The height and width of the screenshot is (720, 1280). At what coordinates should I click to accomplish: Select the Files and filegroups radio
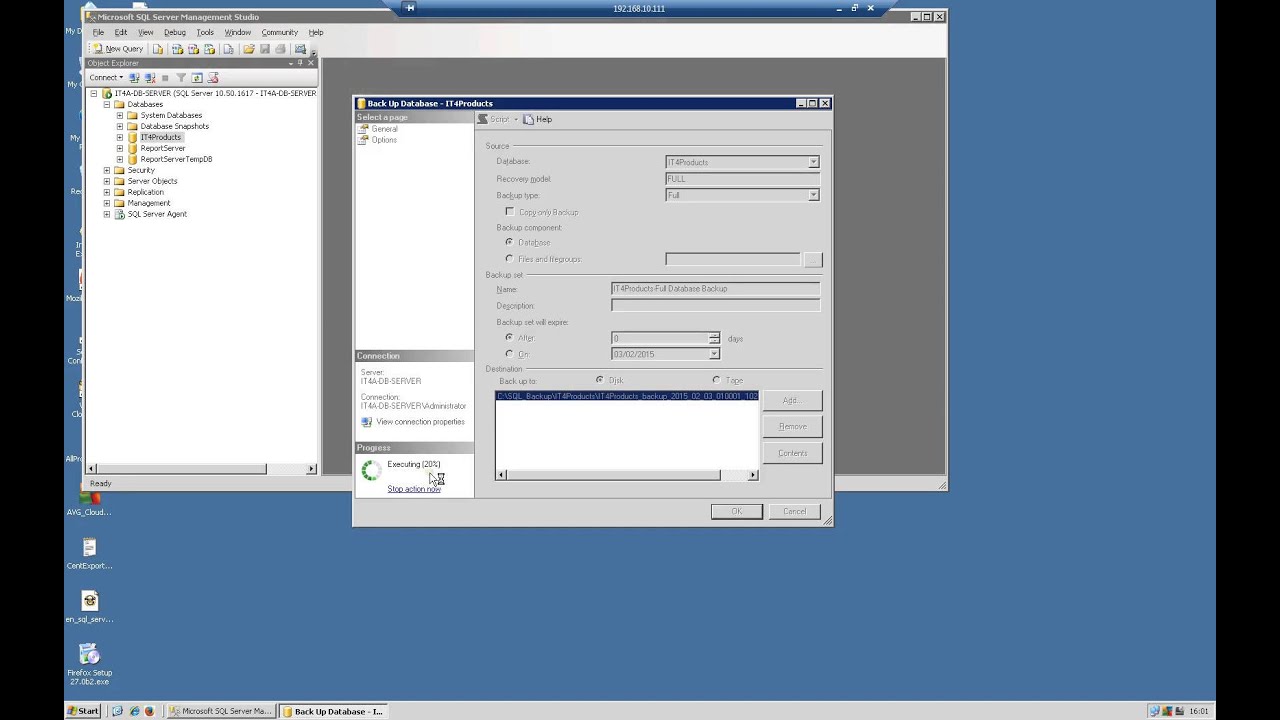509,259
